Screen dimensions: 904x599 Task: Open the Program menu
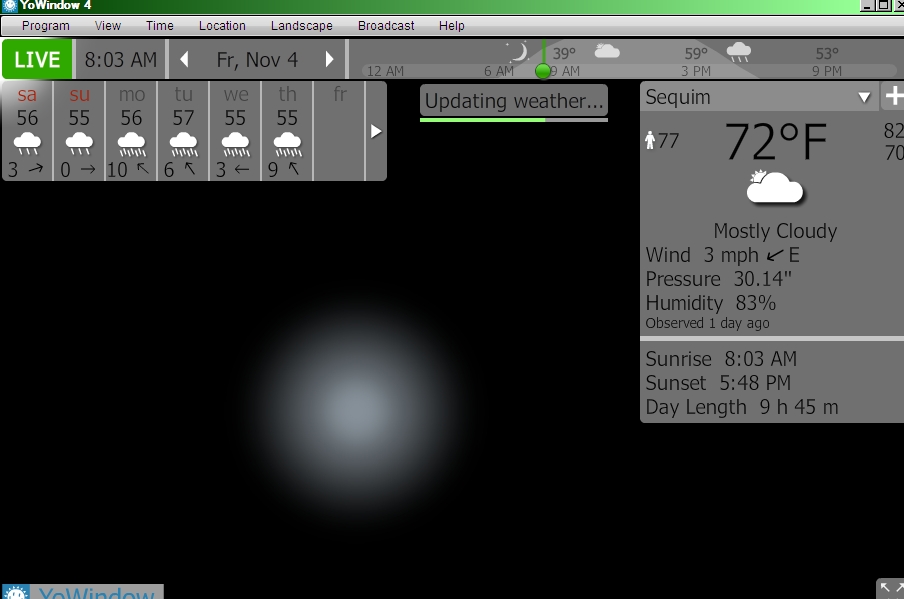point(46,26)
